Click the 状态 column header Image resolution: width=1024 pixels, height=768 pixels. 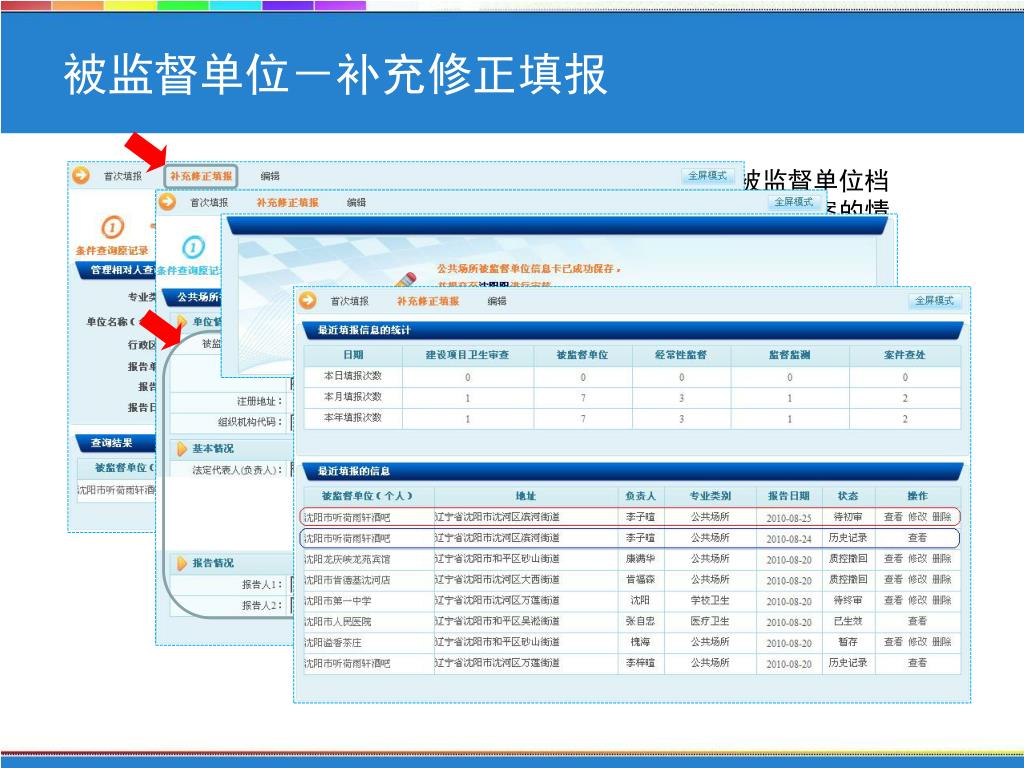coord(847,496)
